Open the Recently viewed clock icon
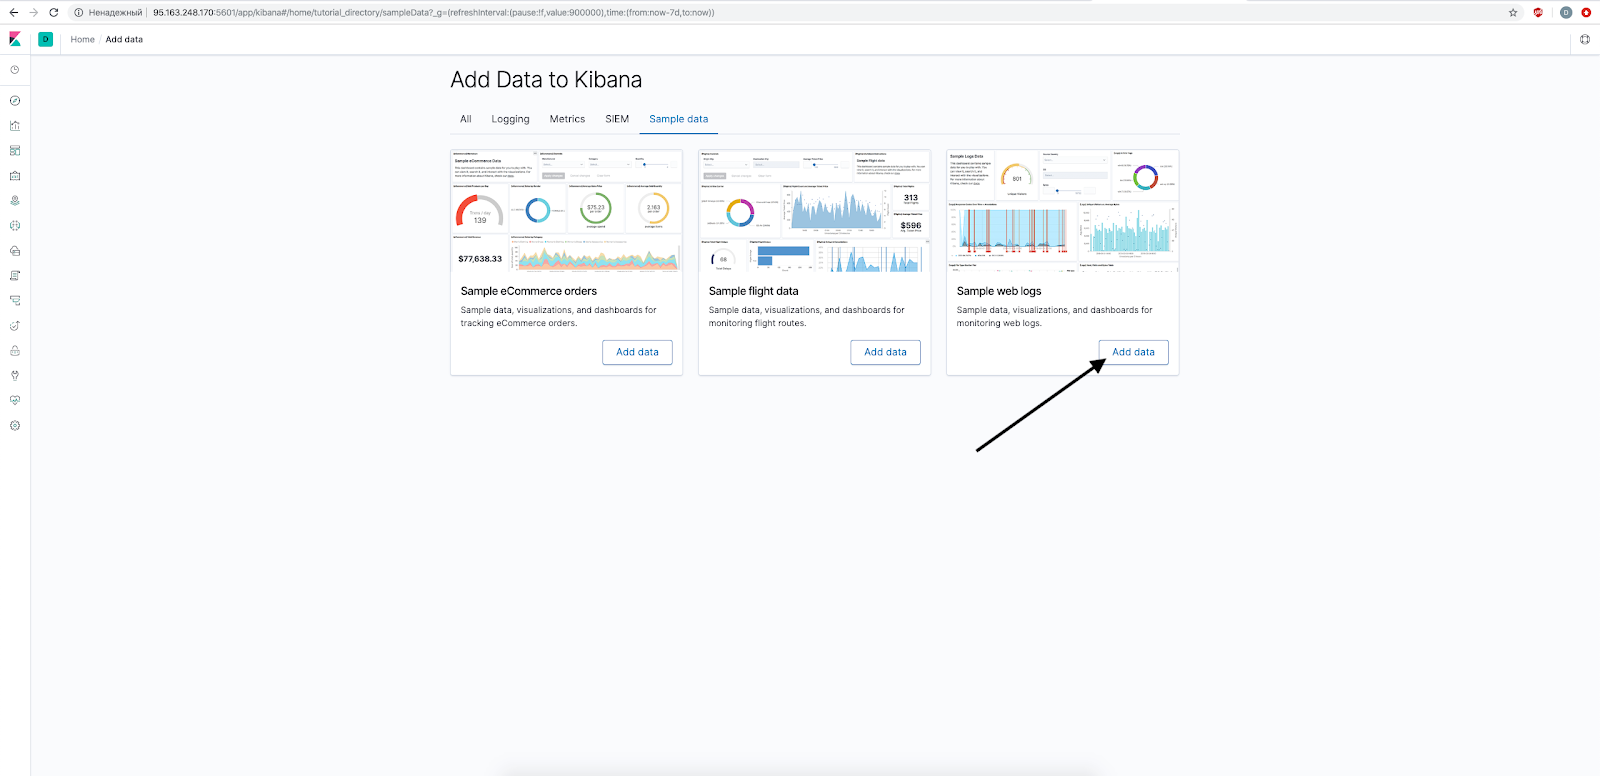This screenshot has width=1600, height=776. point(15,70)
